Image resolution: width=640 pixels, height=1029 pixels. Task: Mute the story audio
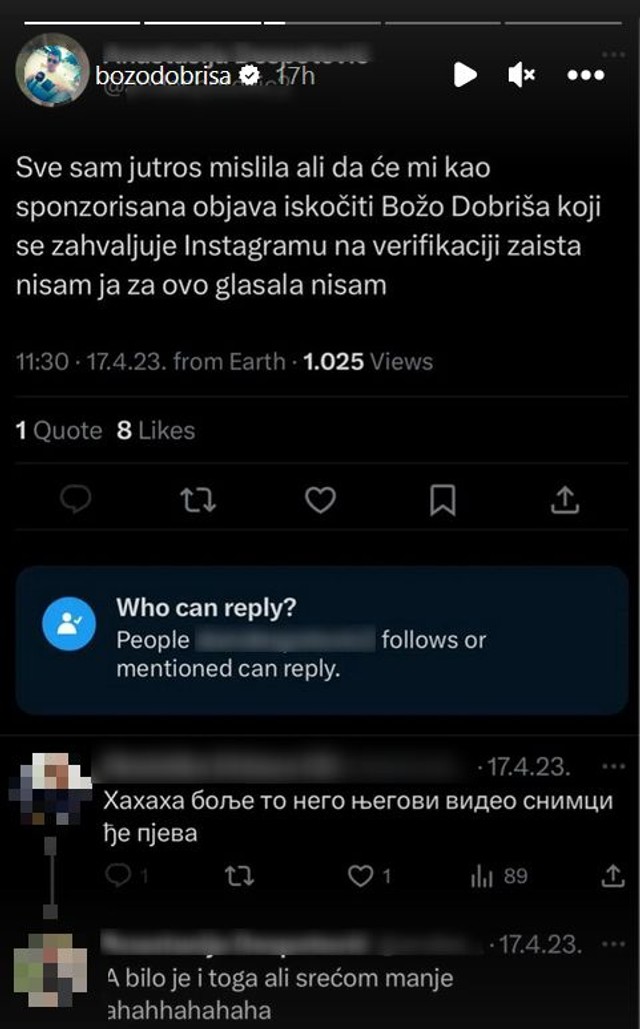pos(519,75)
